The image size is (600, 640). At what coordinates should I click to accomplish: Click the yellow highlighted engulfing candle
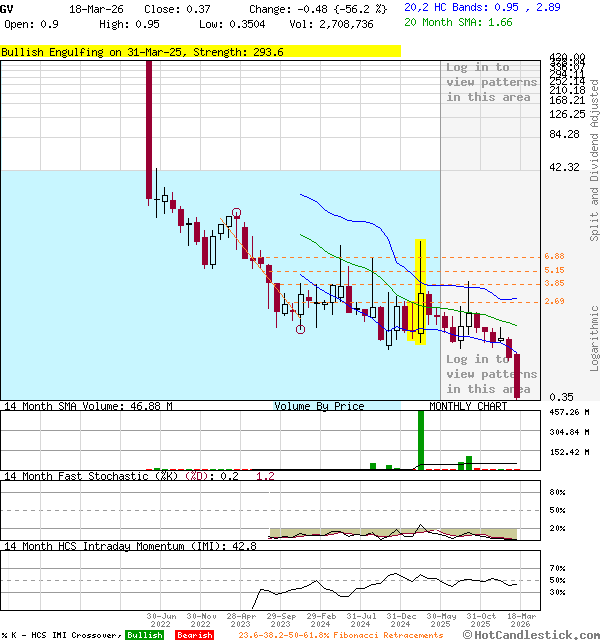pyautogui.click(x=421, y=292)
